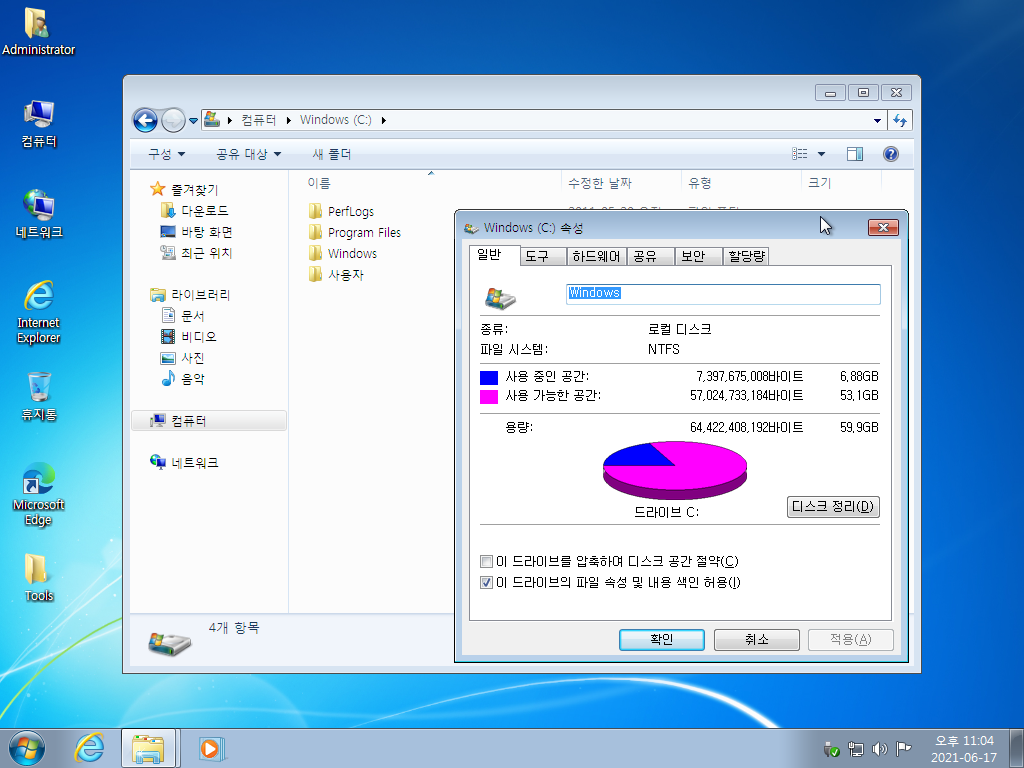Select the 일반 tab
This screenshot has height=768, width=1024.
pos(494,255)
